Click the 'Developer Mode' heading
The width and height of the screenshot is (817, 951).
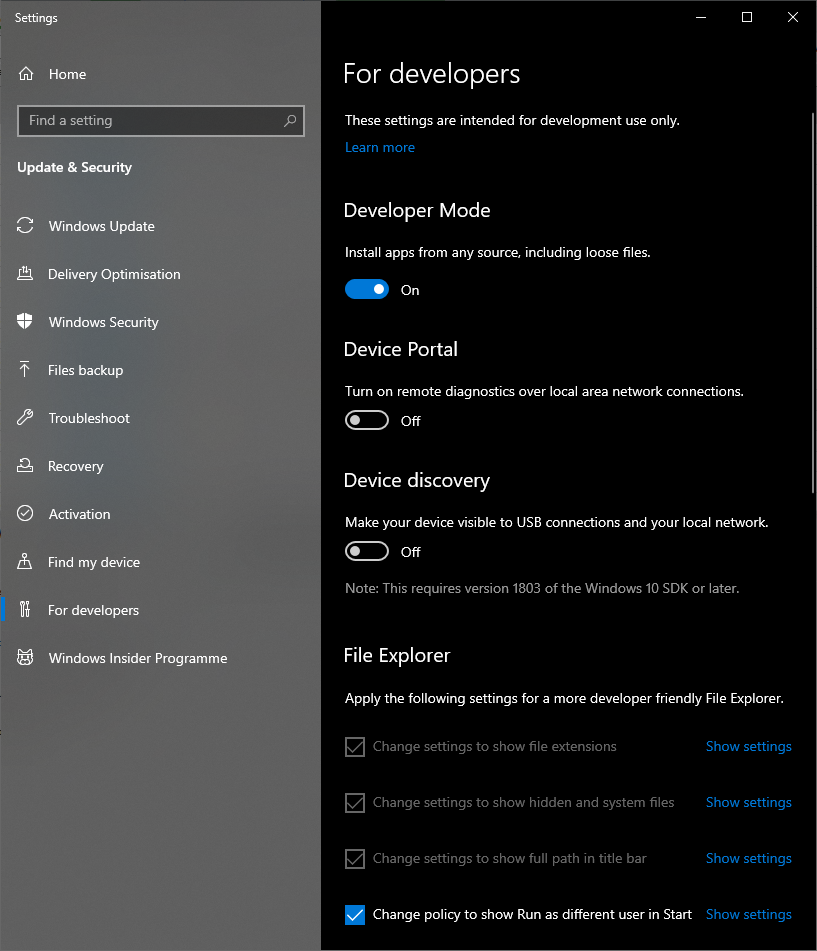417,210
